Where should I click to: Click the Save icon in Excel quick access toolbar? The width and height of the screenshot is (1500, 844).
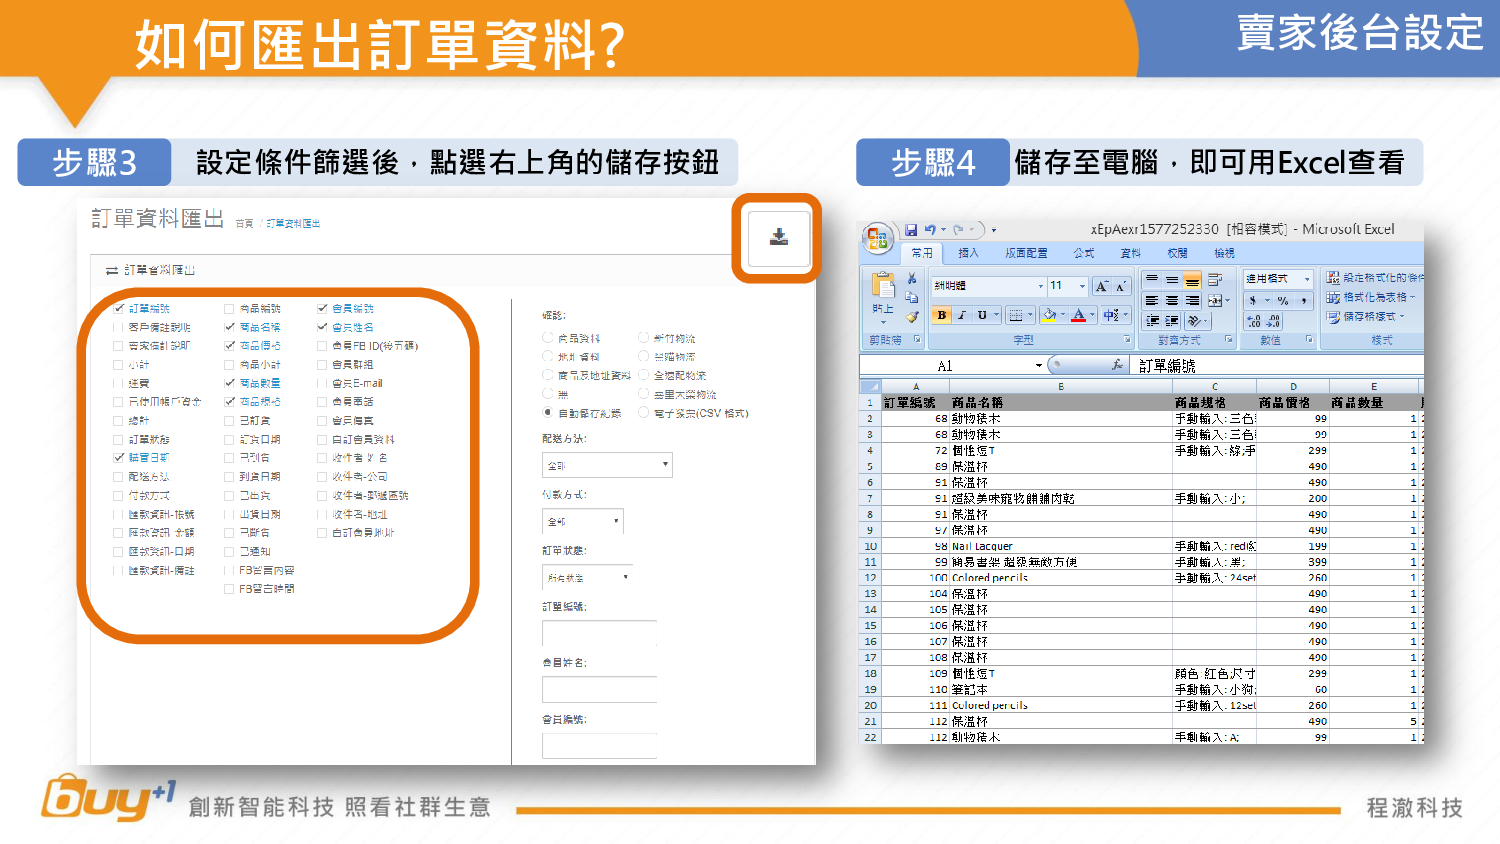pos(911,230)
